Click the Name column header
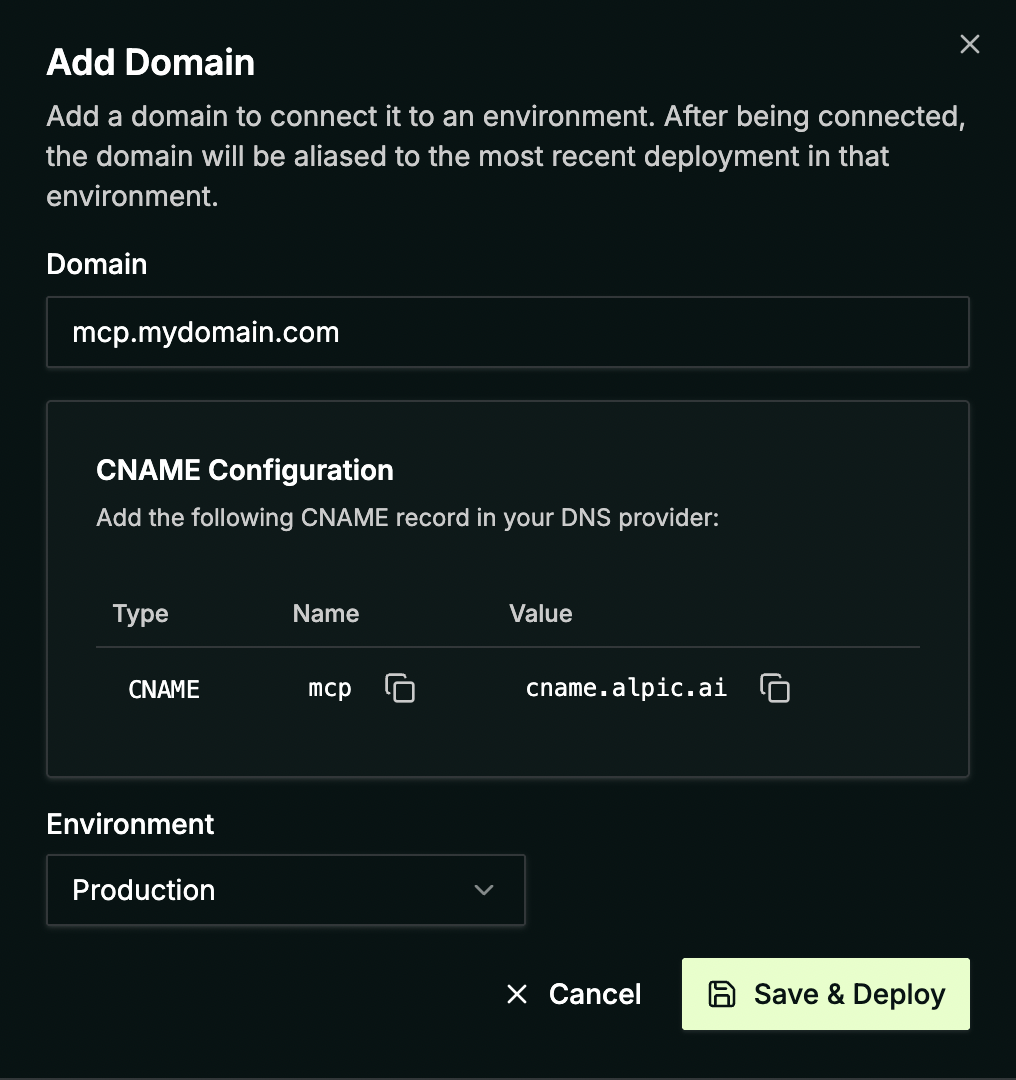 pos(325,613)
